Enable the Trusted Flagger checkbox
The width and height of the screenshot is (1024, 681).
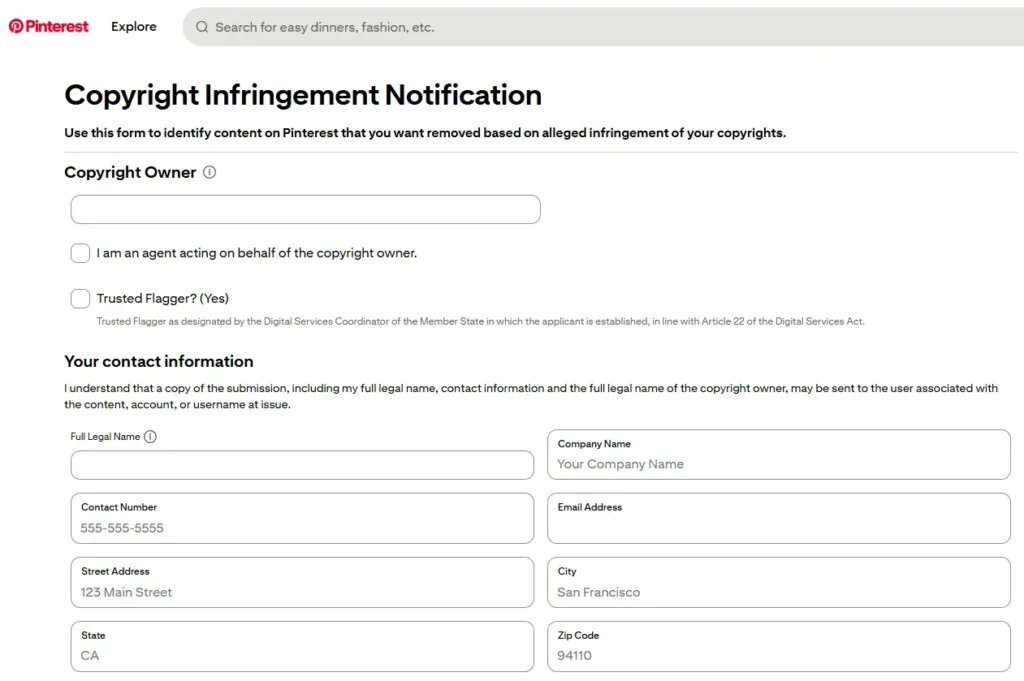pyautogui.click(x=80, y=298)
